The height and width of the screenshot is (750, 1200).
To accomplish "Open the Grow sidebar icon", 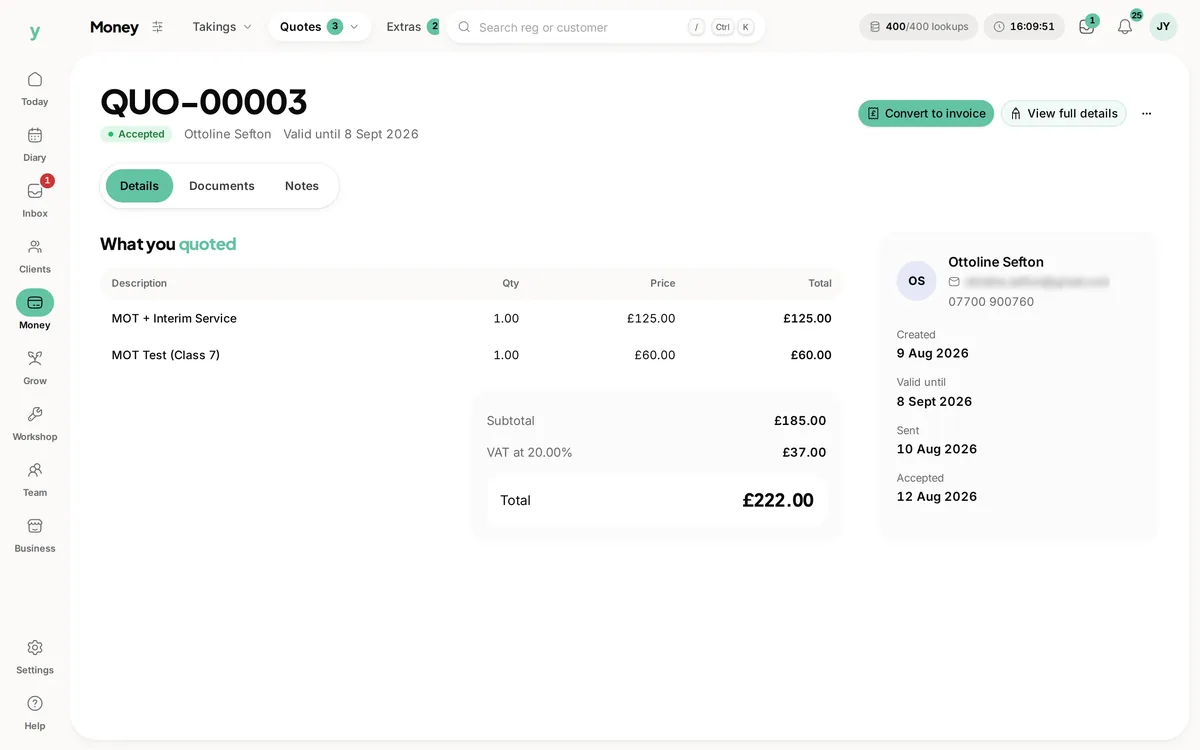I will (x=35, y=359).
